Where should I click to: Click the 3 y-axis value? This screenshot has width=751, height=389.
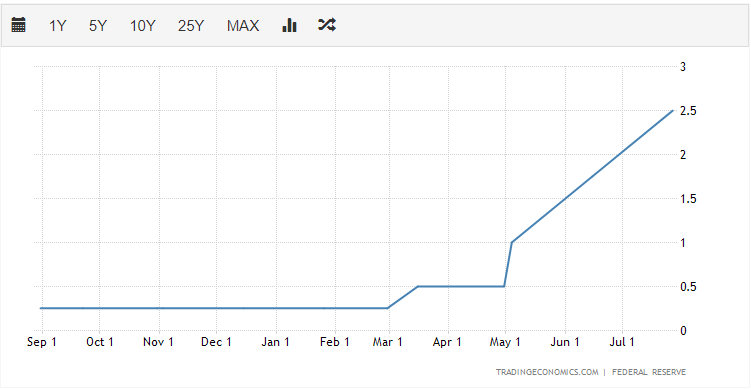pyautogui.click(x=683, y=67)
